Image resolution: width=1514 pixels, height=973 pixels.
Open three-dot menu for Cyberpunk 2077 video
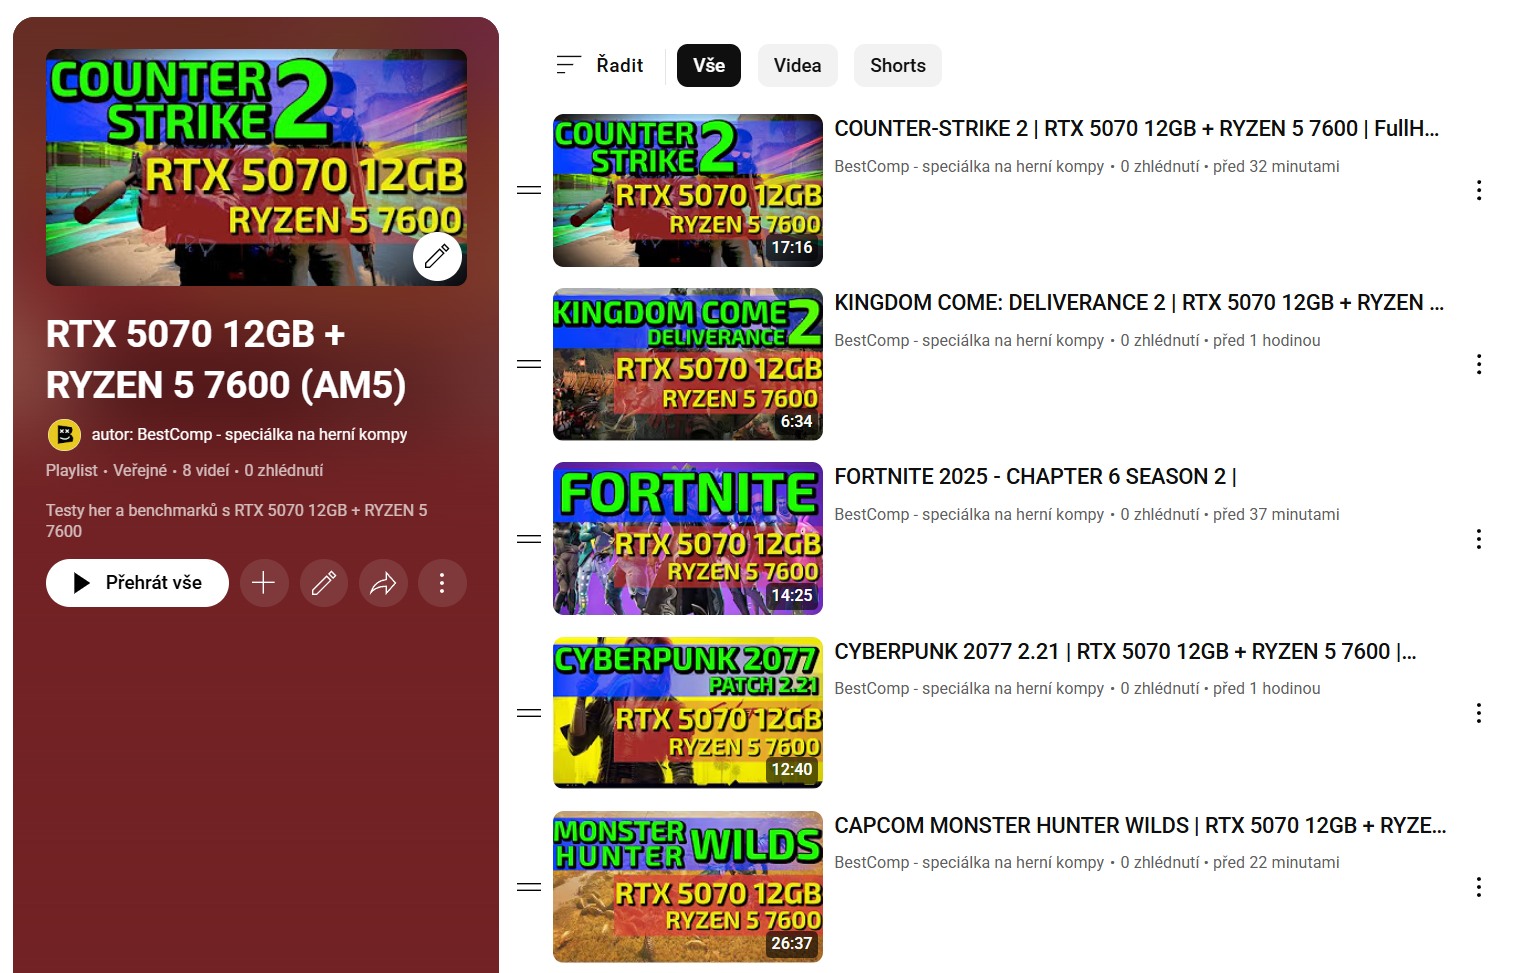pyautogui.click(x=1479, y=713)
